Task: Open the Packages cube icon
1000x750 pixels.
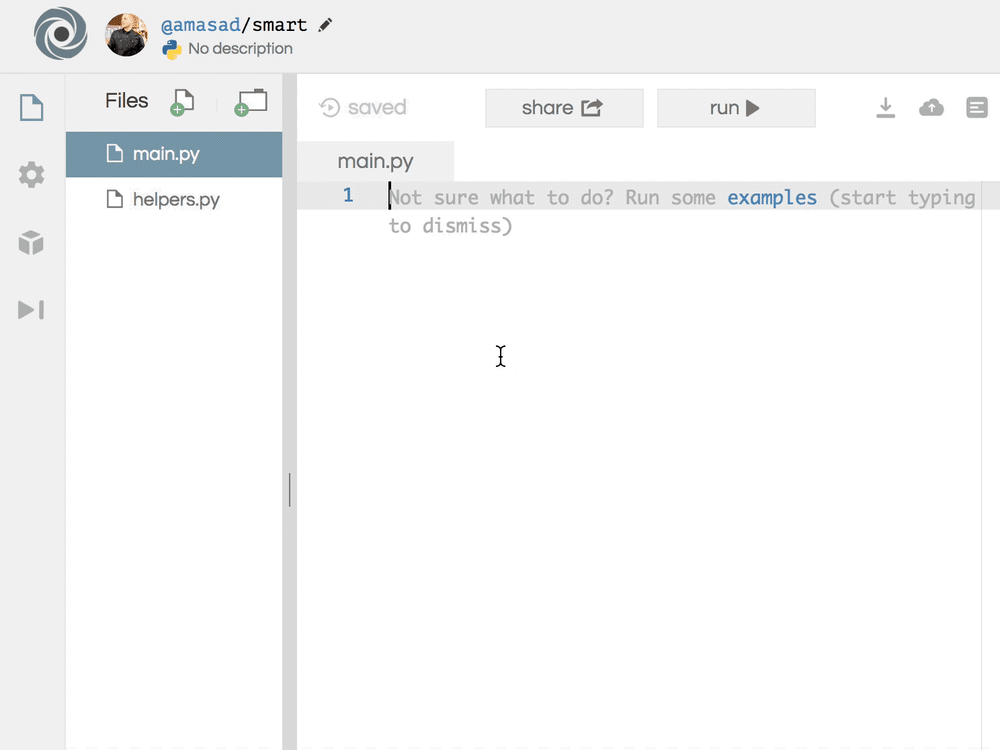Action: [x=32, y=242]
